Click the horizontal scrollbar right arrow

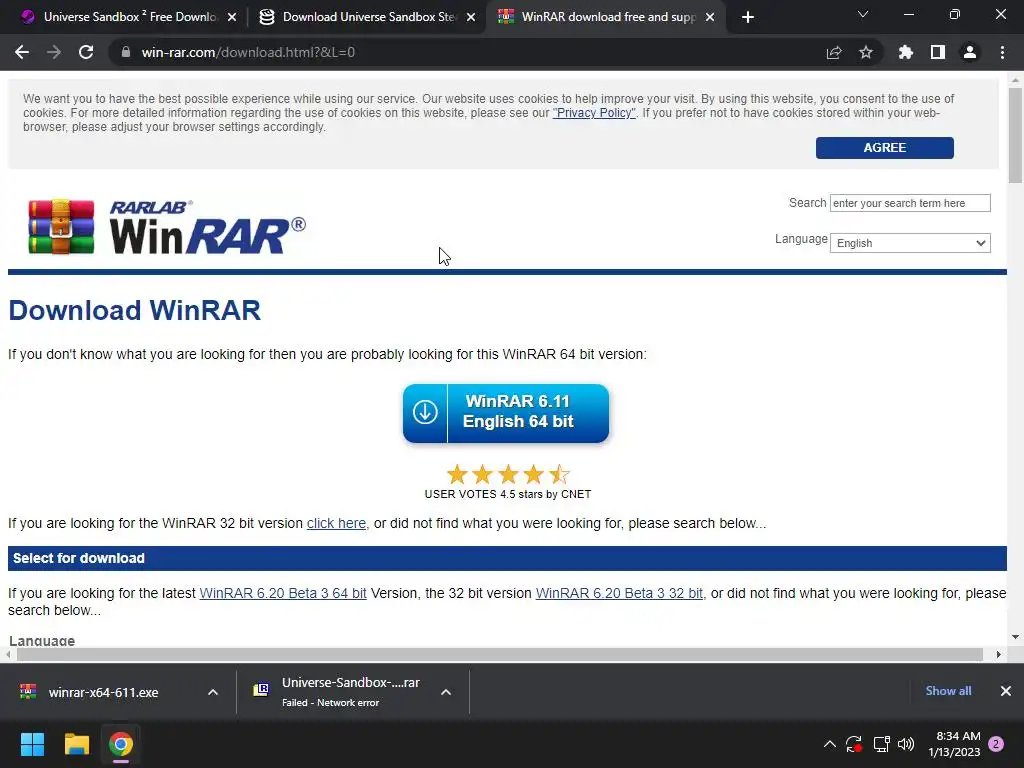pyautogui.click(x=999, y=654)
